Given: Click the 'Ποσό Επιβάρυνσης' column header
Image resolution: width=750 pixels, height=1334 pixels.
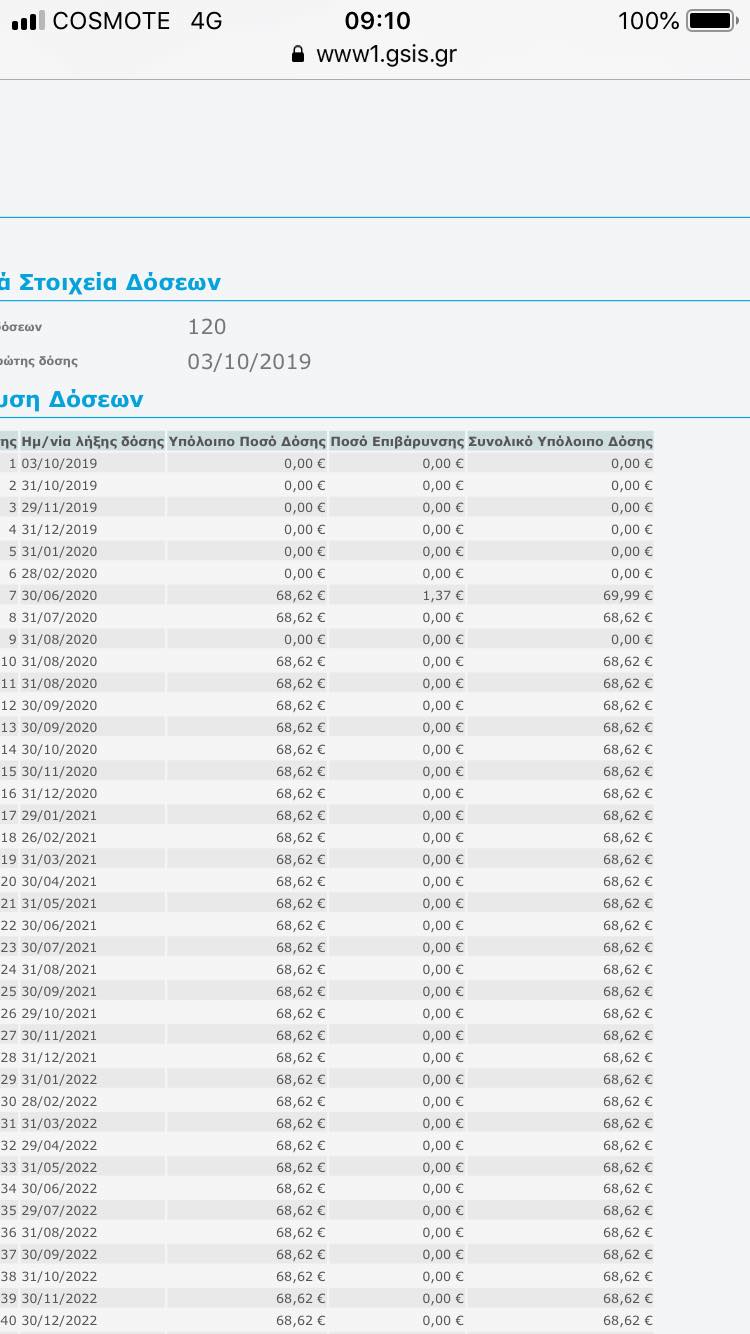Looking at the screenshot, I should 397,441.
